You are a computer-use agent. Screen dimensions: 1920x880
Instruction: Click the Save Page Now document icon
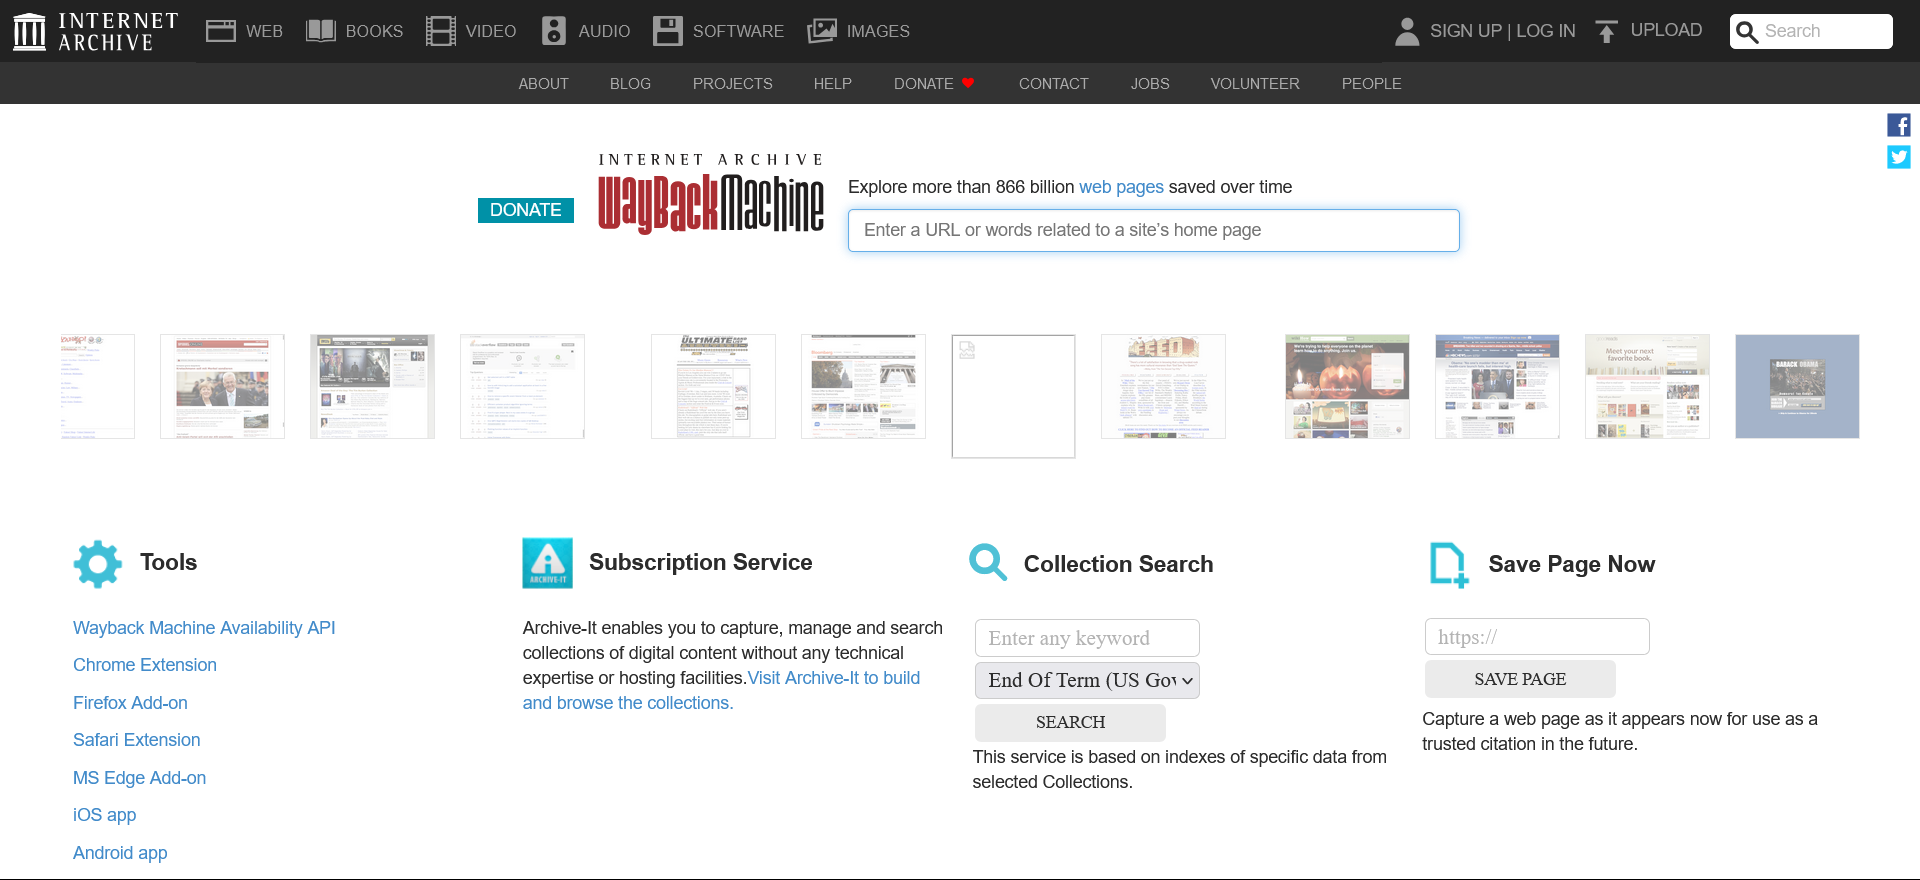point(1448,565)
